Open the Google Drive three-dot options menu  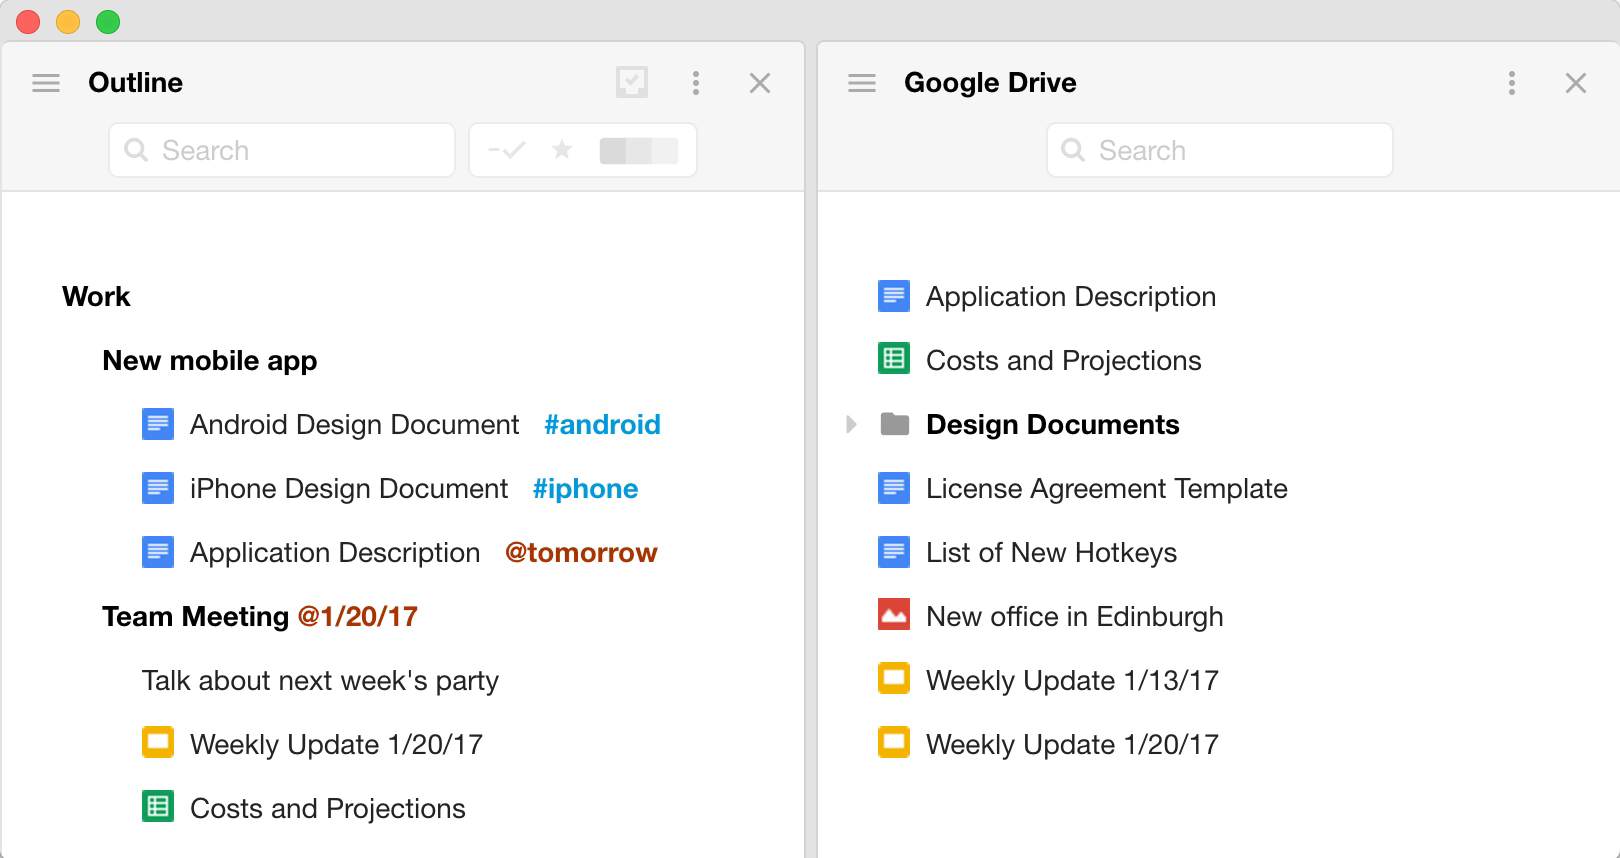point(1512,83)
